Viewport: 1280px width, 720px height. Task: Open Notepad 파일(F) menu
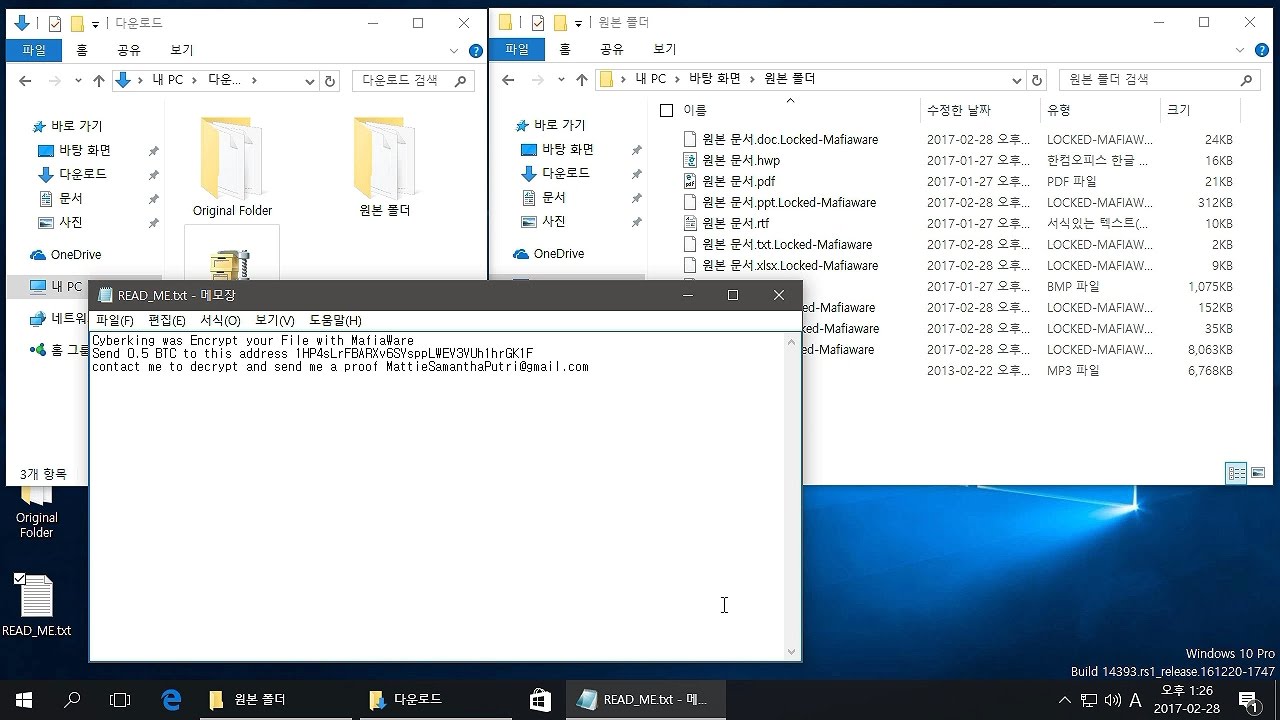(114, 320)
